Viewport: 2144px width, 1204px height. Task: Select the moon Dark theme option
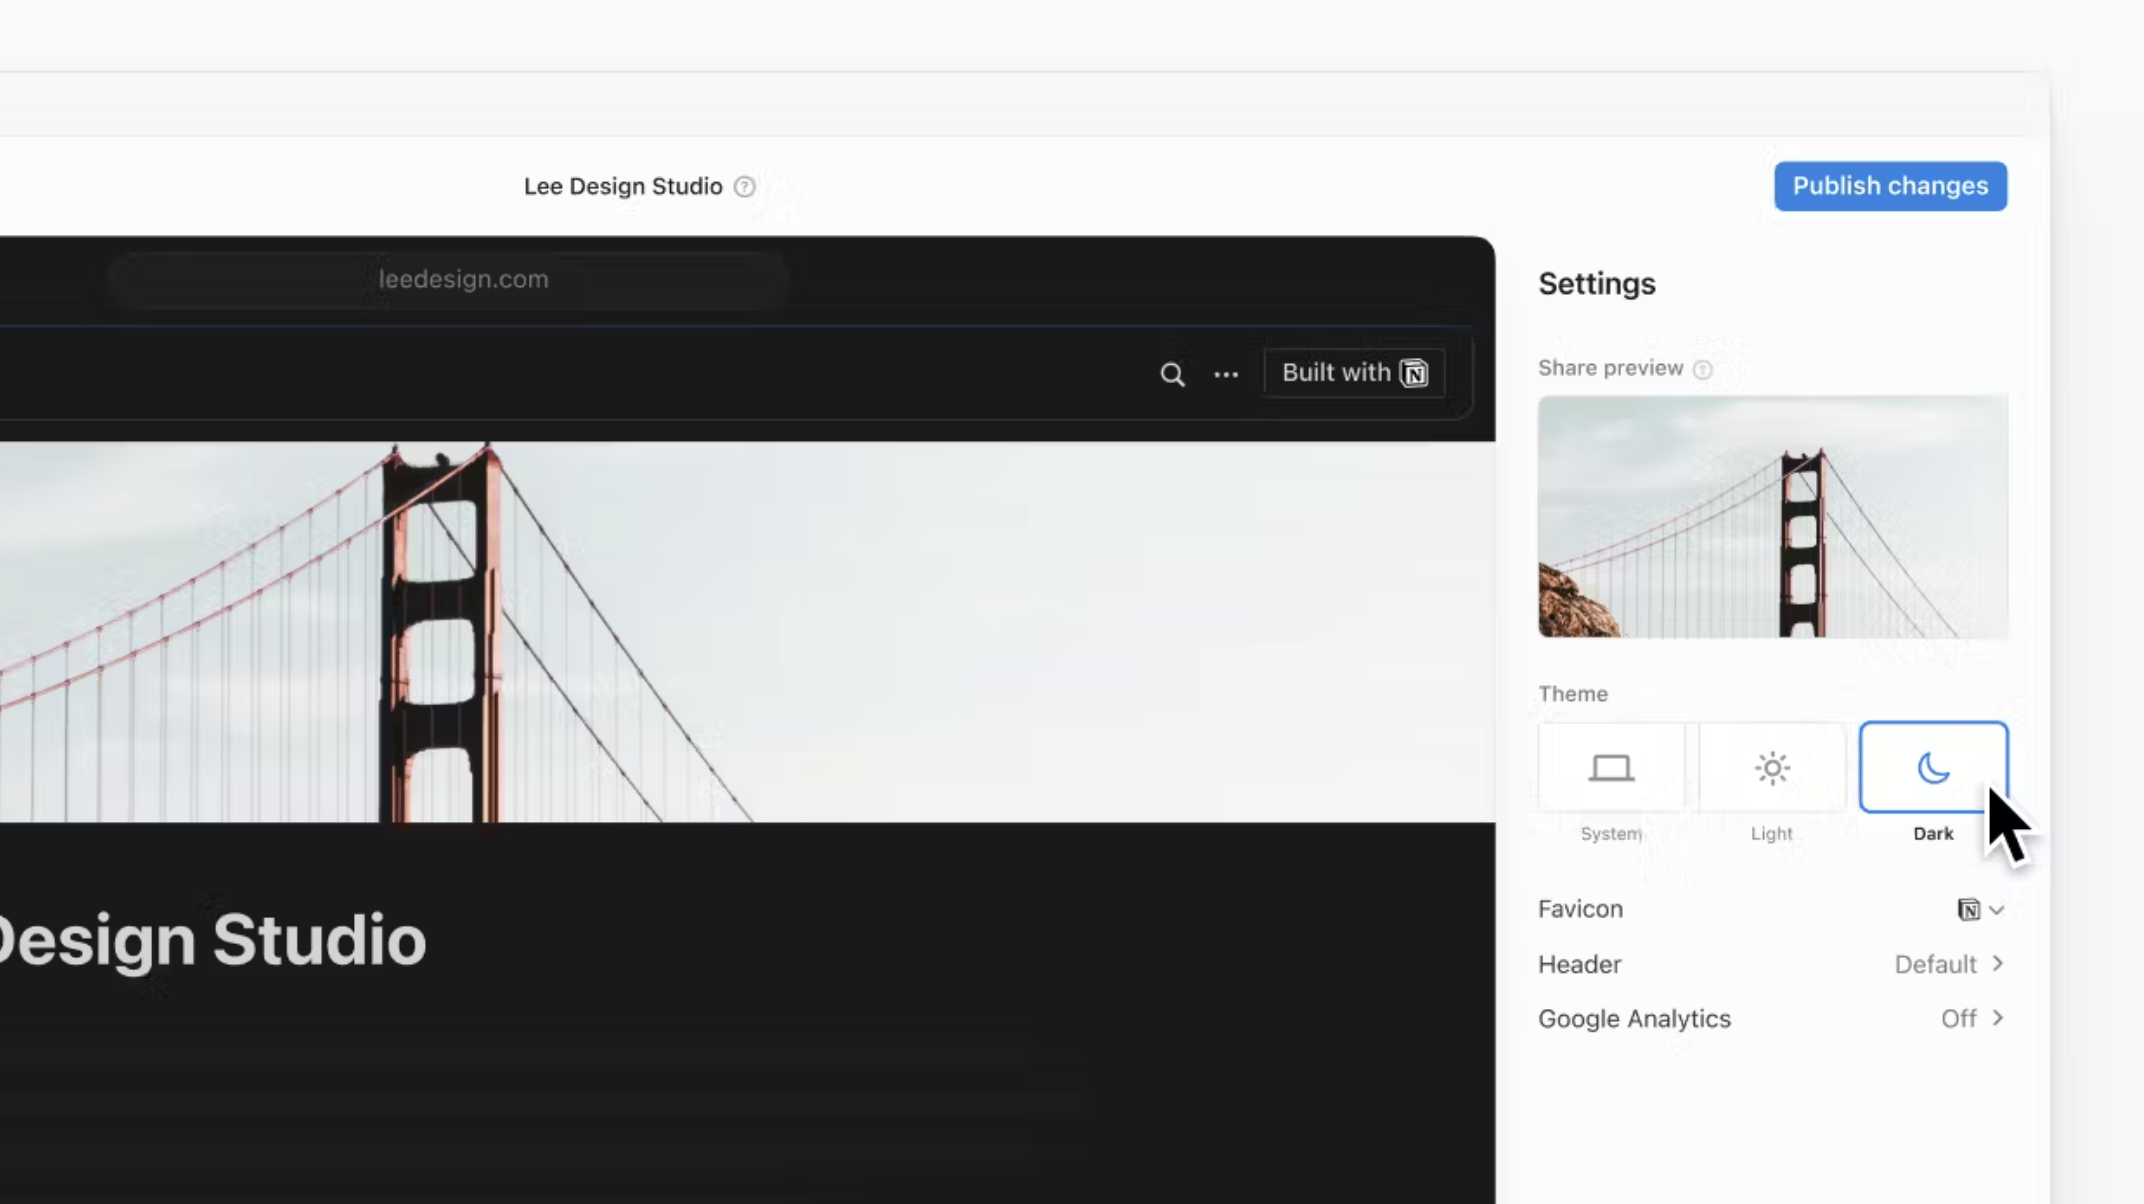1933,768
